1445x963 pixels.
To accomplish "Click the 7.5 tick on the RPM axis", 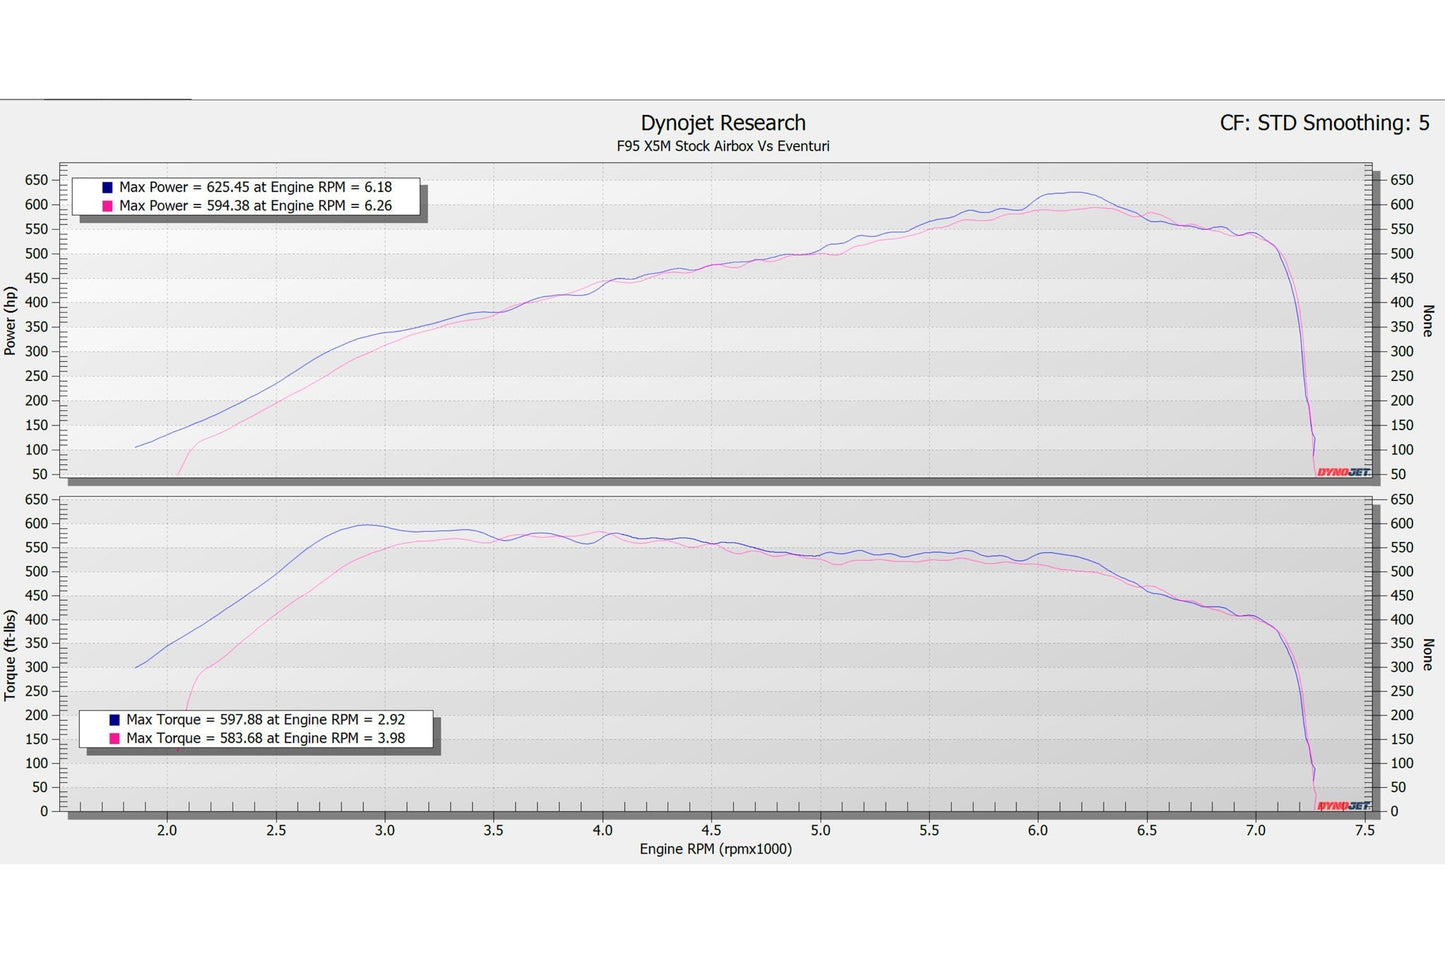I will pos(1364,830).
